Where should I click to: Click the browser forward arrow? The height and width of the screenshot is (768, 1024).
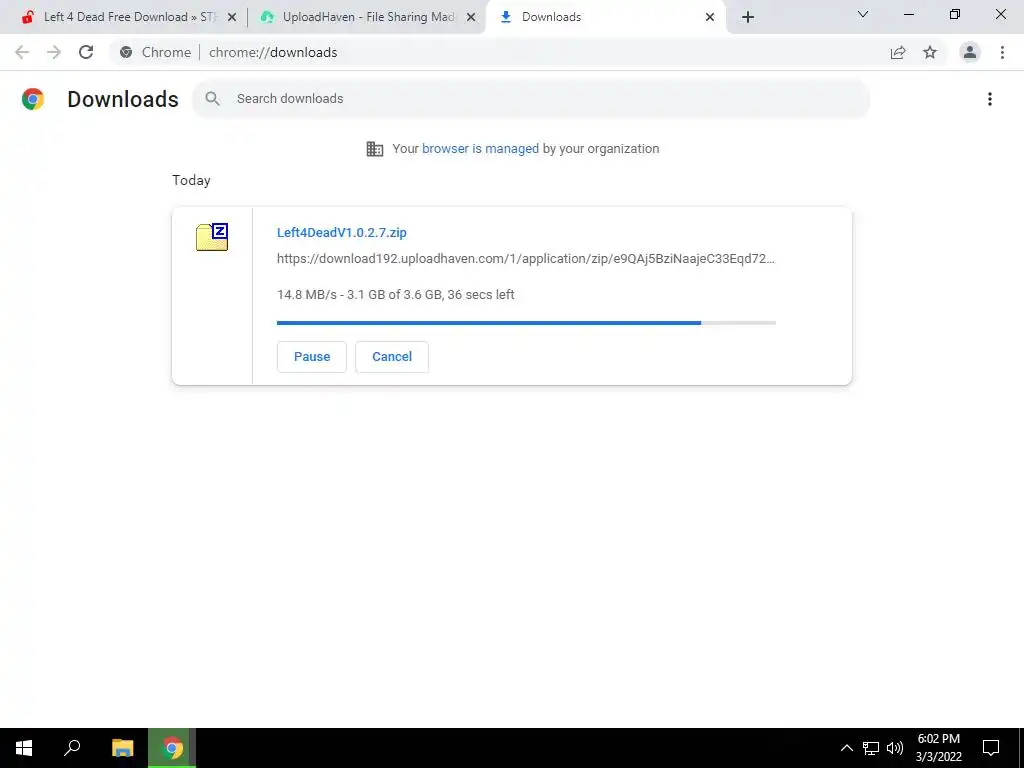(x=54, y=52)
